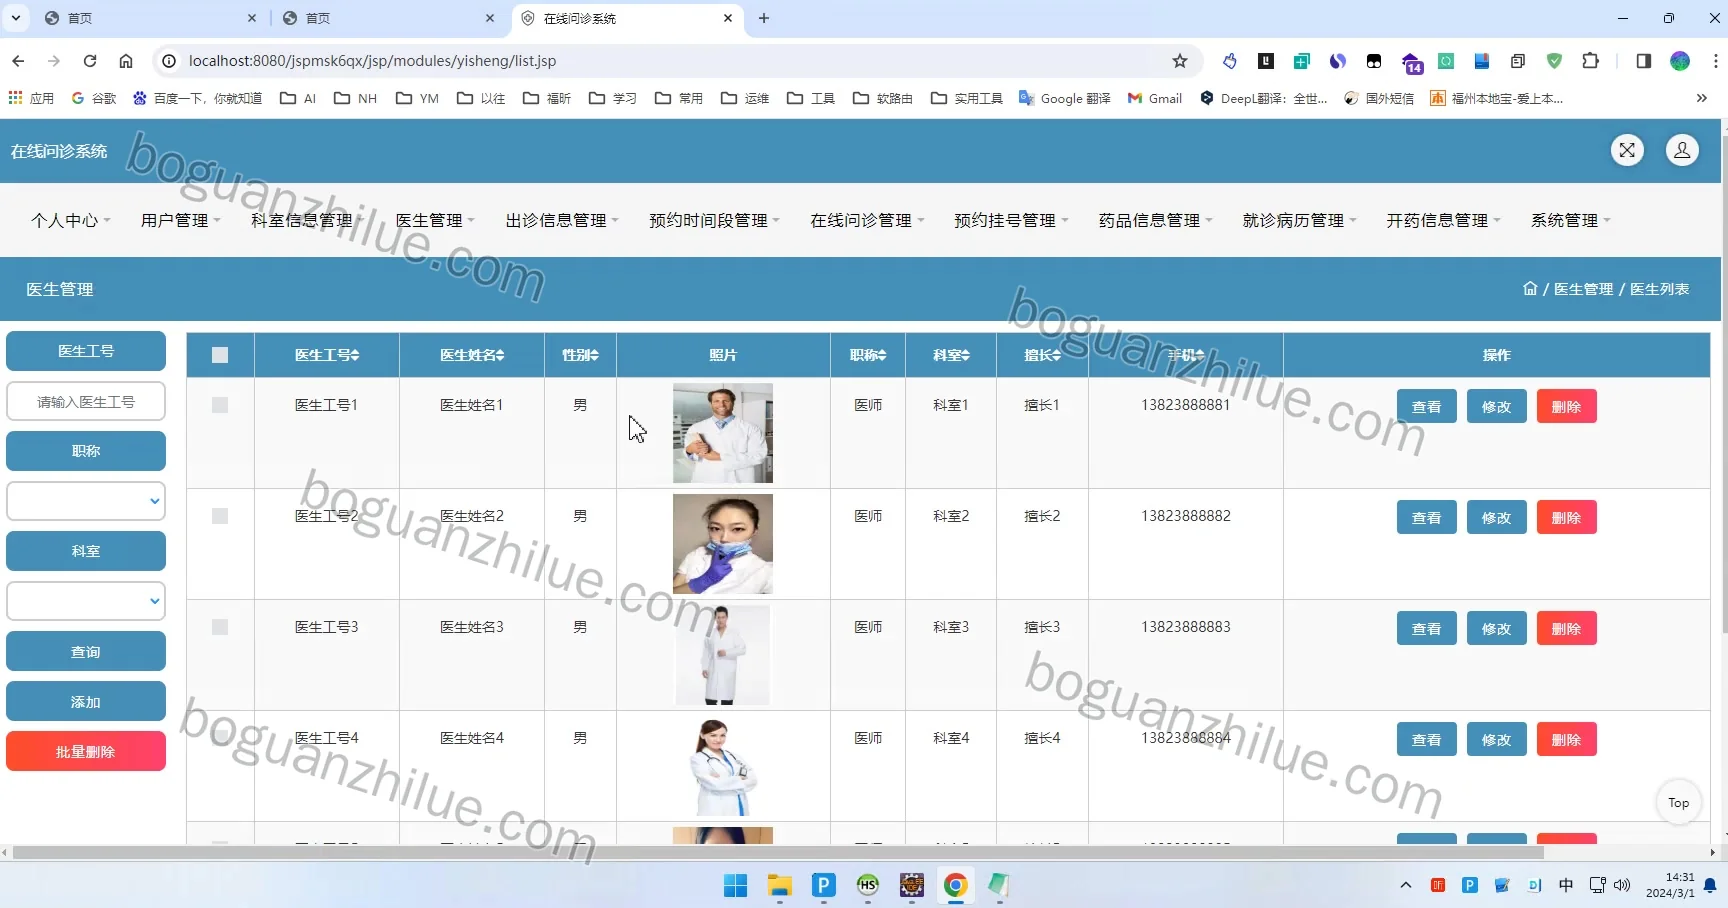Expand the 系统管理 menu

tap(1570, 220)
